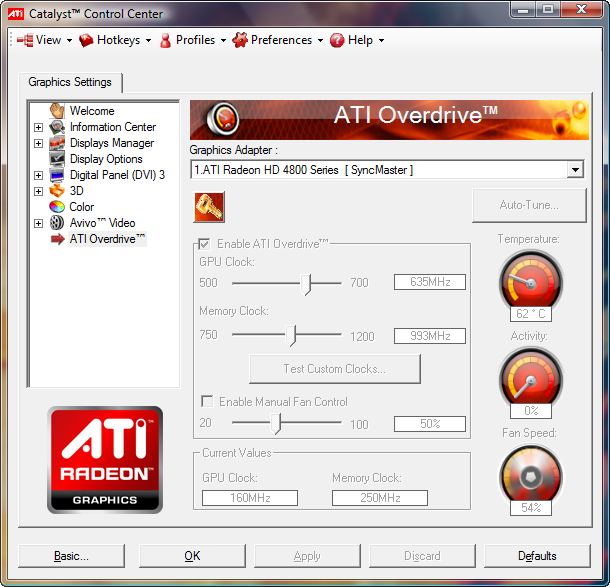Restore settings with Defaults button
Screen dimensions: 610x587
(537, 556)
